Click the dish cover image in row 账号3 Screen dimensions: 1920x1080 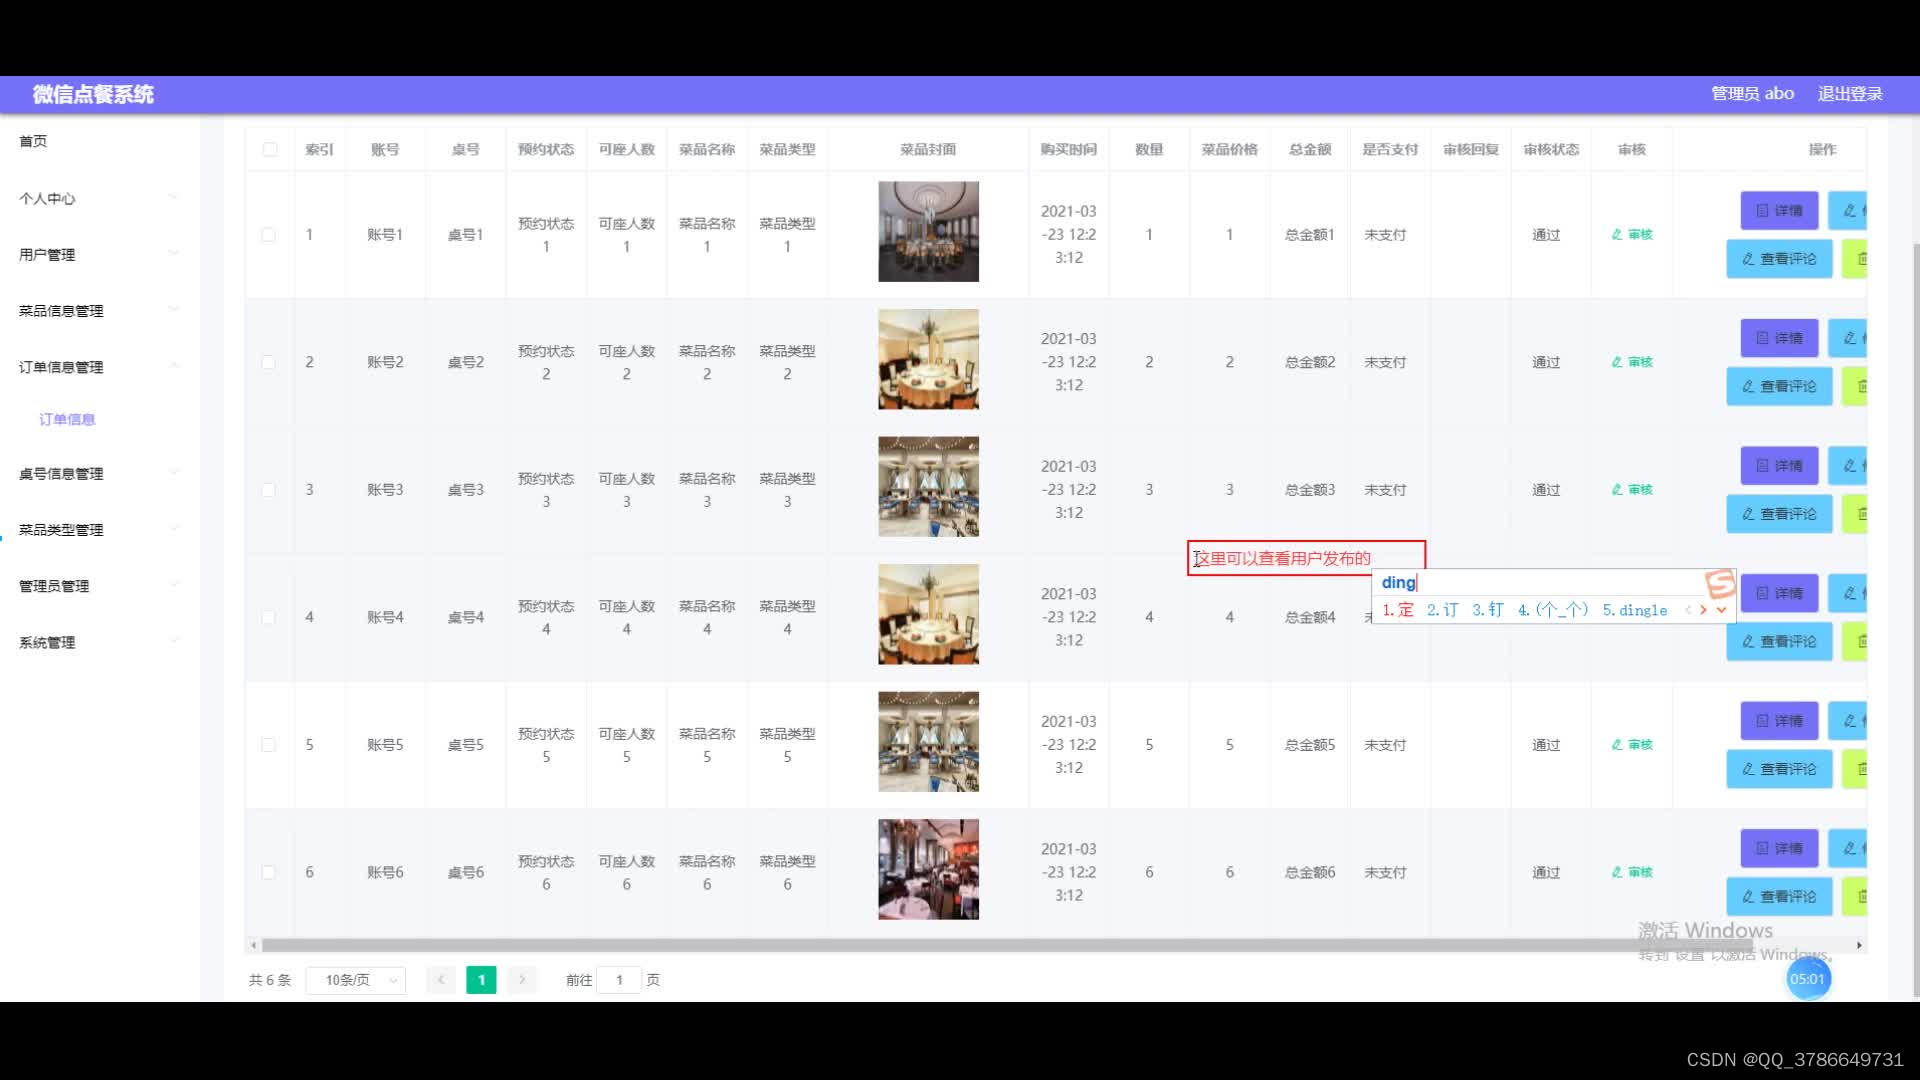coord(928,487)
